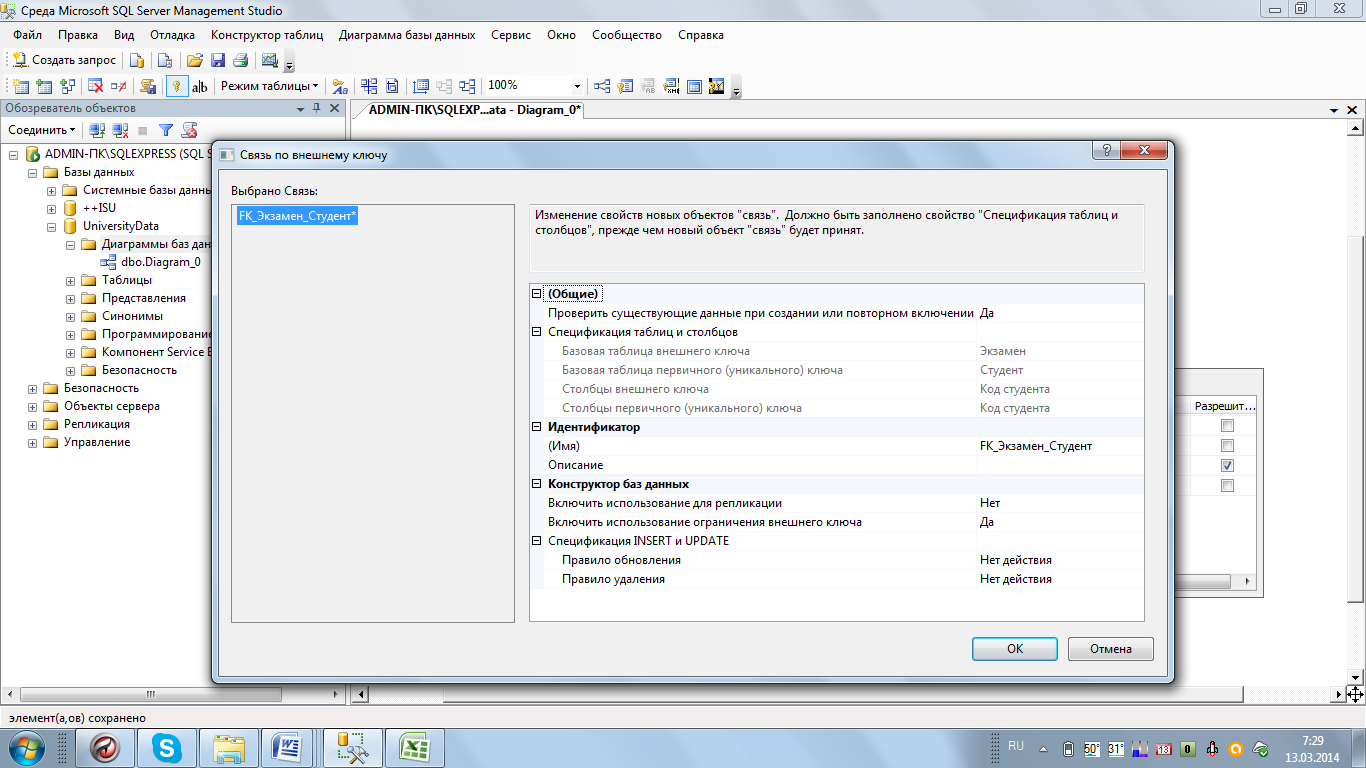Click the Правило удаления property row
Image resolution: width=1366 pixels, height=768 pixels.
[836, 579]
